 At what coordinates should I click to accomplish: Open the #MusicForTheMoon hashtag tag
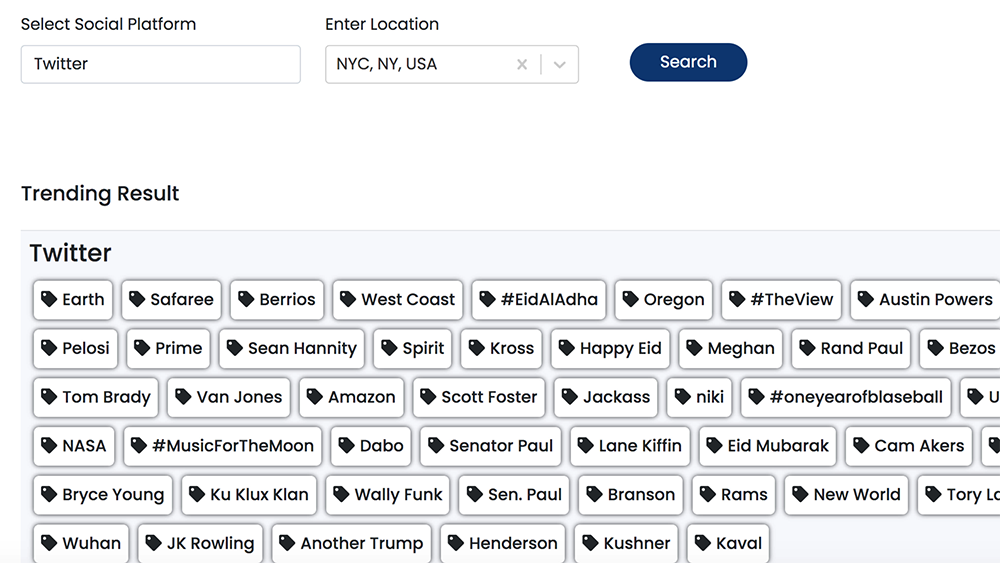[x=223, y=446]
